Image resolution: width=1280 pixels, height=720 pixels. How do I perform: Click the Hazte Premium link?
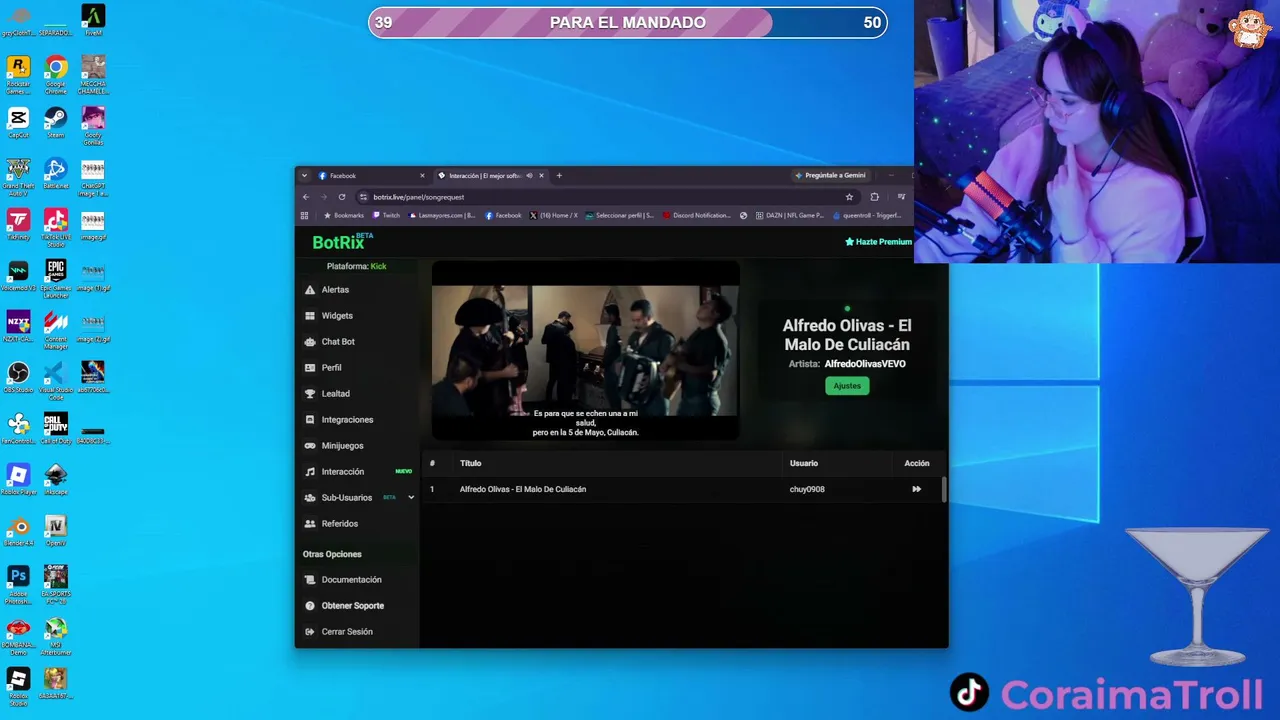pyautogui.click(x=878, y=242)
